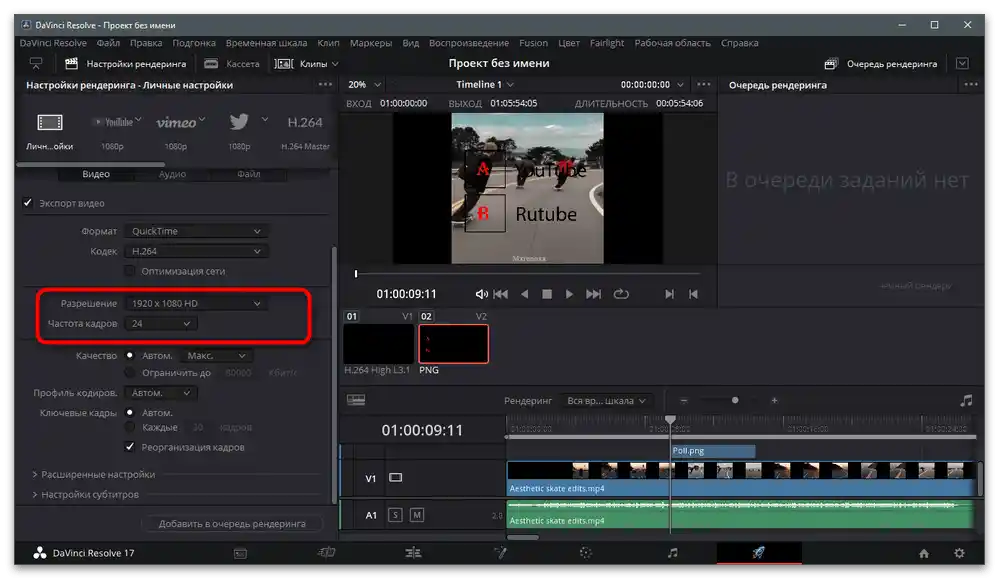Solo the A1 audio track
This screenshot has width=999, height=579.
tap(395, 515)
